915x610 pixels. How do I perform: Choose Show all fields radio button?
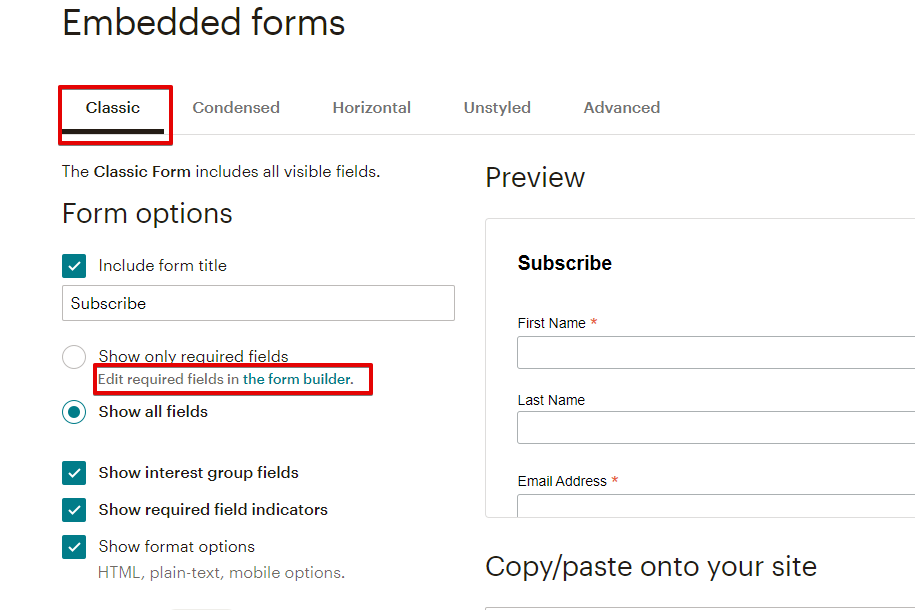click(74, 412)
